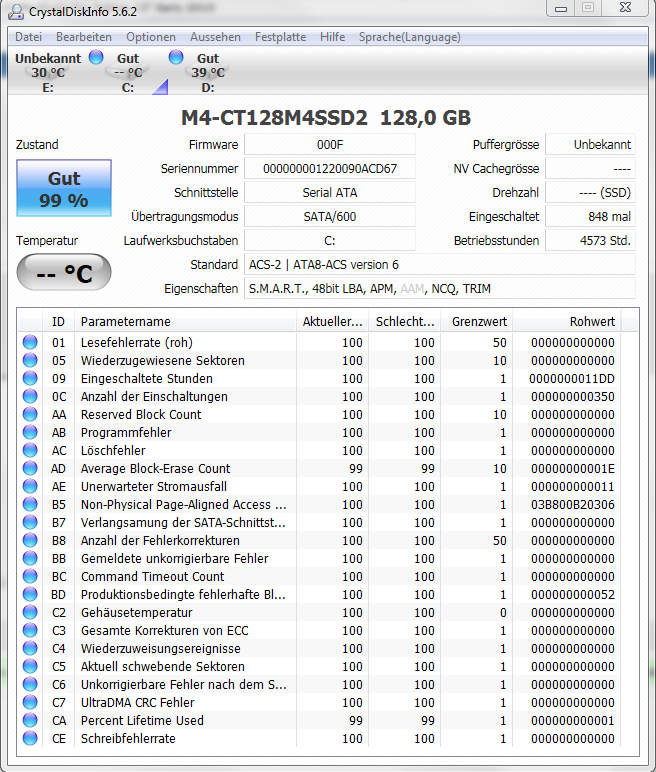
Task: Click status orb for Reserved Block Count
Action: tap(30, 414)
